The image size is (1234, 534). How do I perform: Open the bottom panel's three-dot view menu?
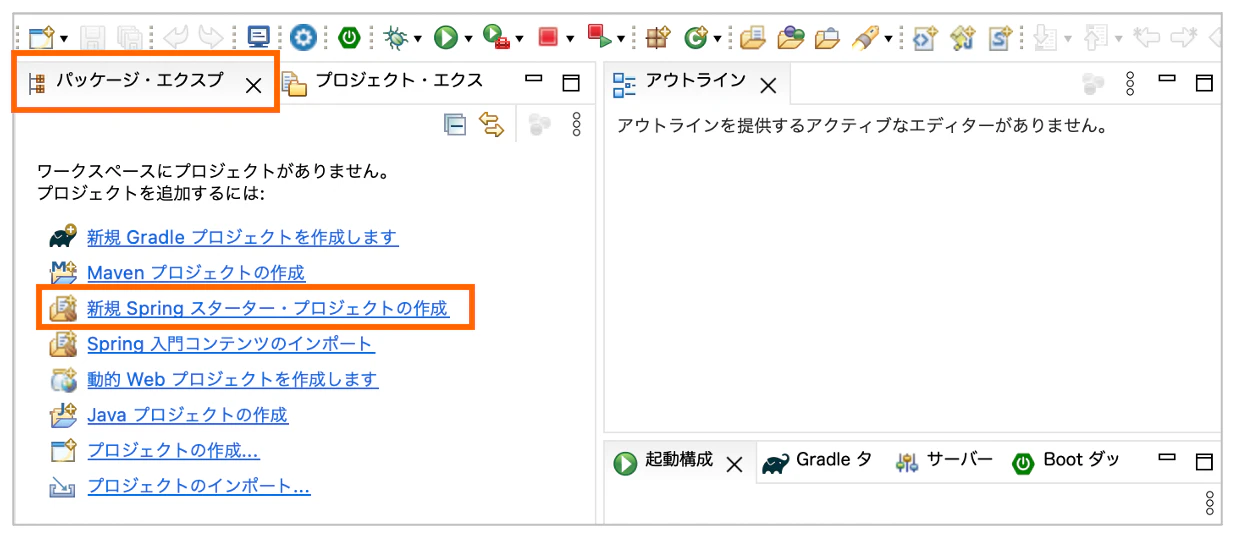click(x=1209, y=502)
